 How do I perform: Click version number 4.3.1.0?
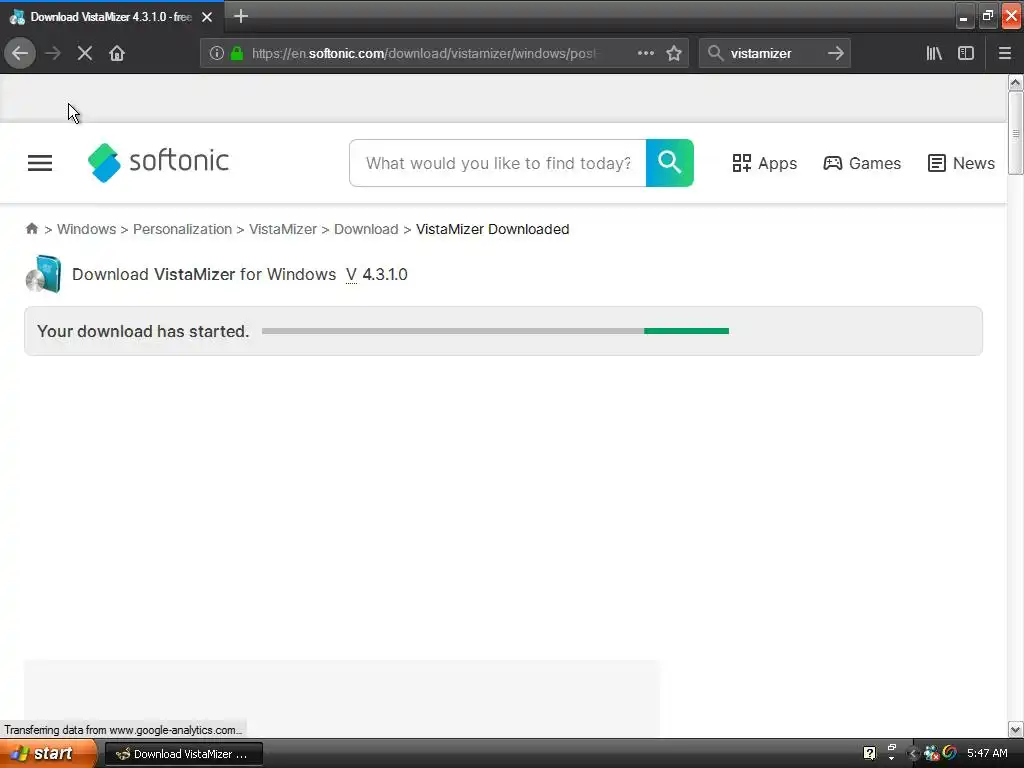point(385,274)
